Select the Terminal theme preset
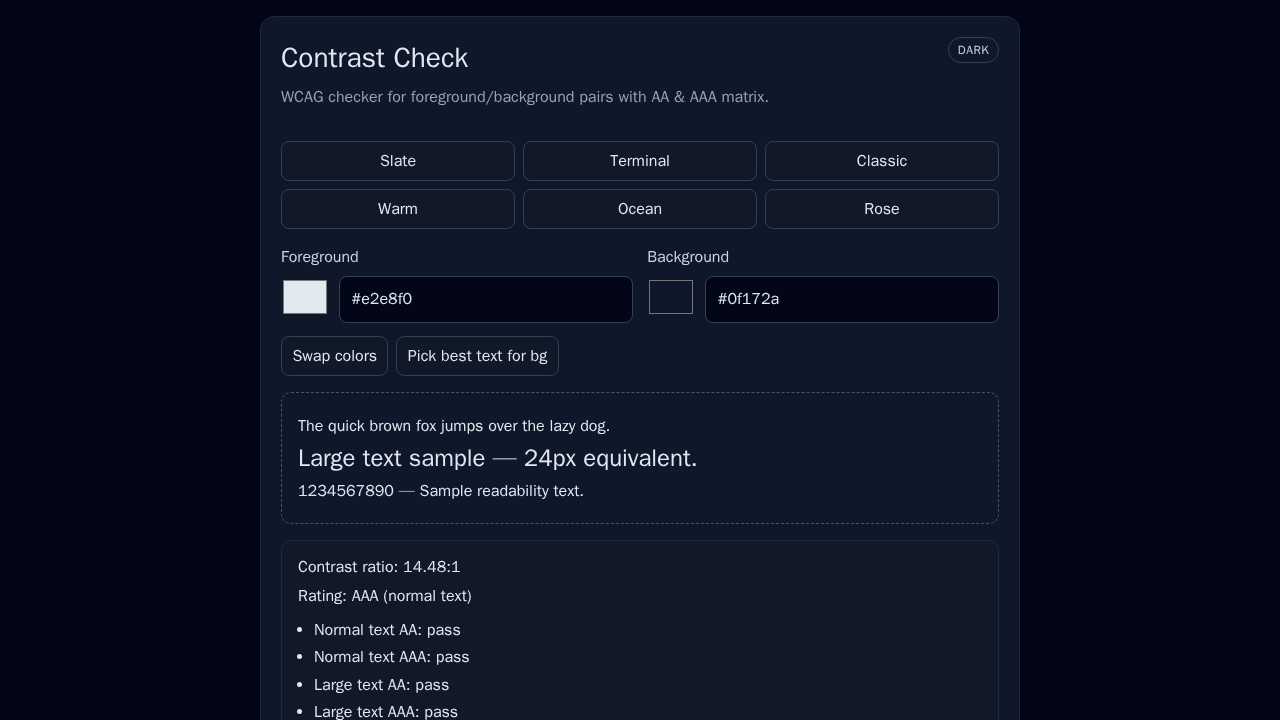The width and height of the screenshot is (1280, 720). pyautogui.click(x=639, y=161)
